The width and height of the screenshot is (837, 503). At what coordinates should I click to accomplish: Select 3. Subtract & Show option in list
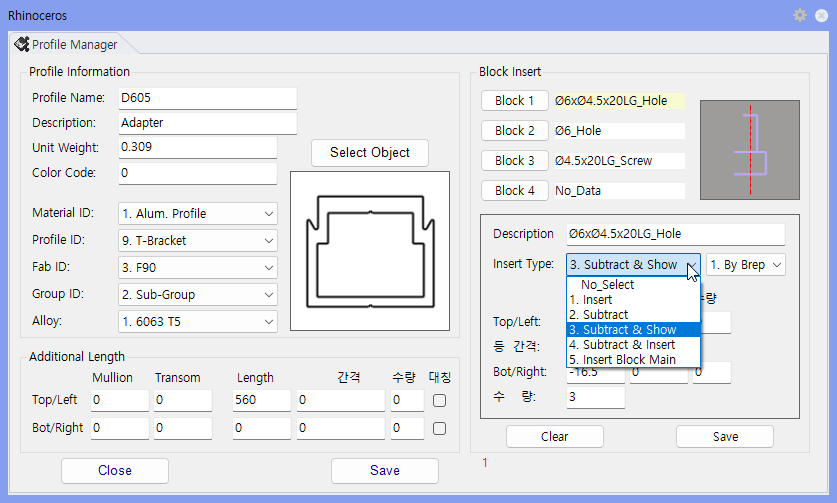coord(633,329)
